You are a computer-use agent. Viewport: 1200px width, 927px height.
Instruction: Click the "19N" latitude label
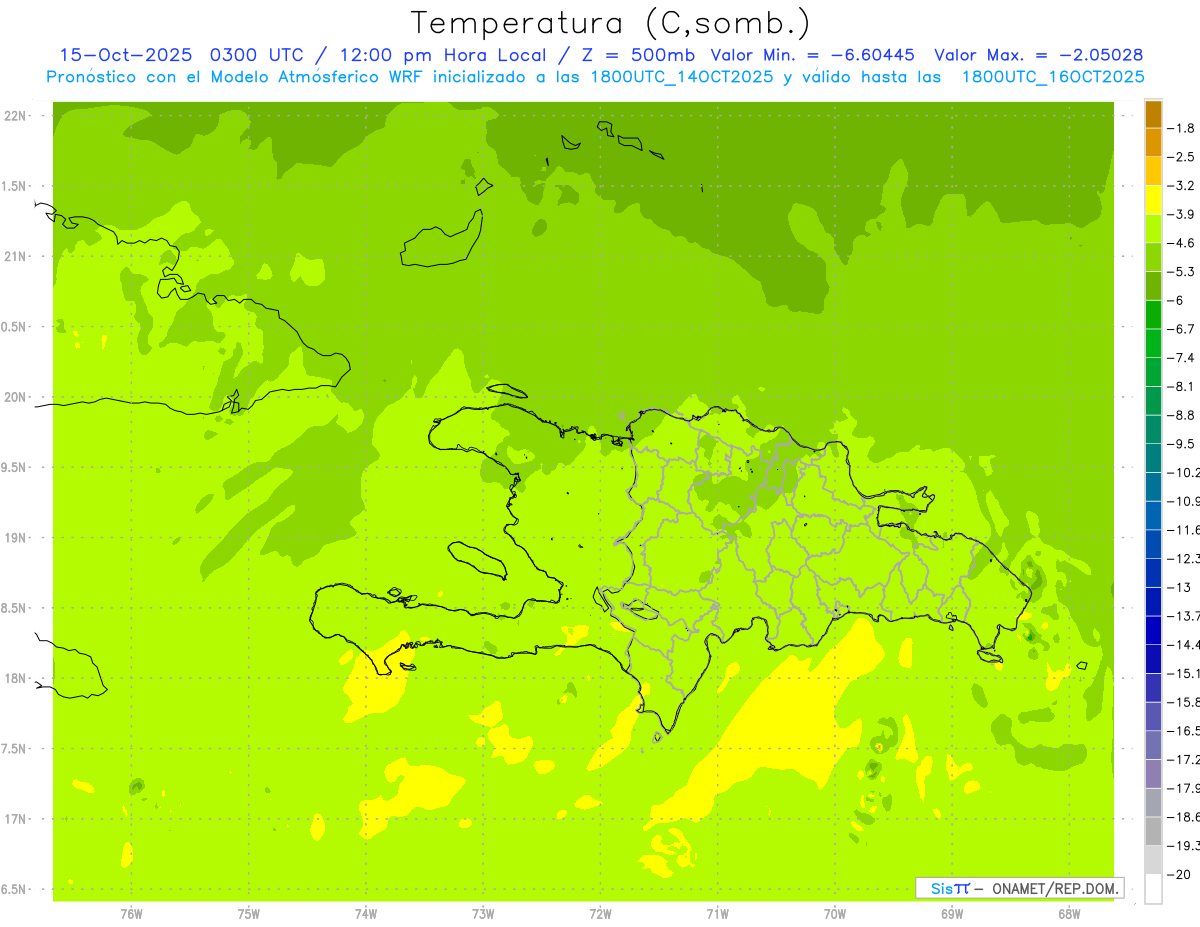15,538
